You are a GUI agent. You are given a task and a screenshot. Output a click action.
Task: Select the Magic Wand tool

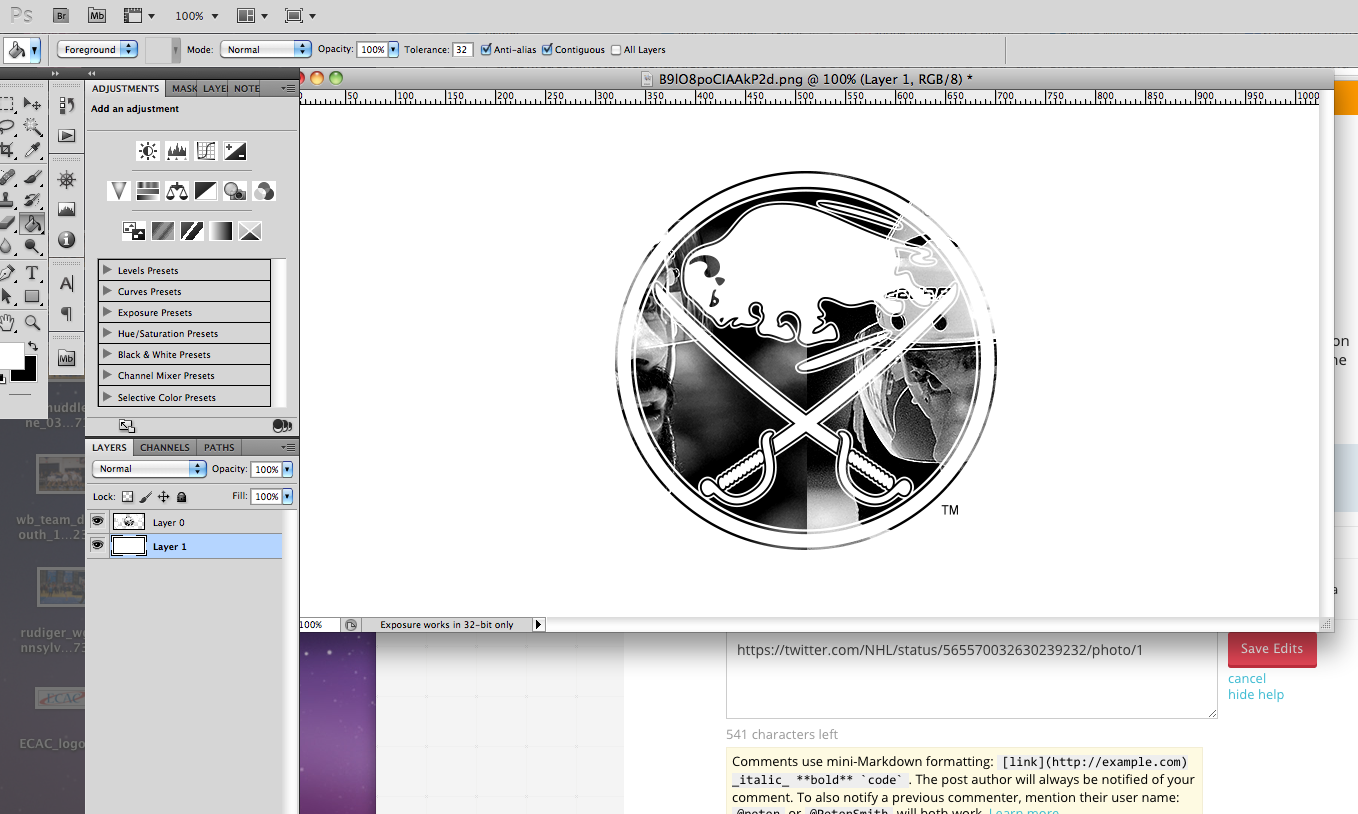point(33,127)
